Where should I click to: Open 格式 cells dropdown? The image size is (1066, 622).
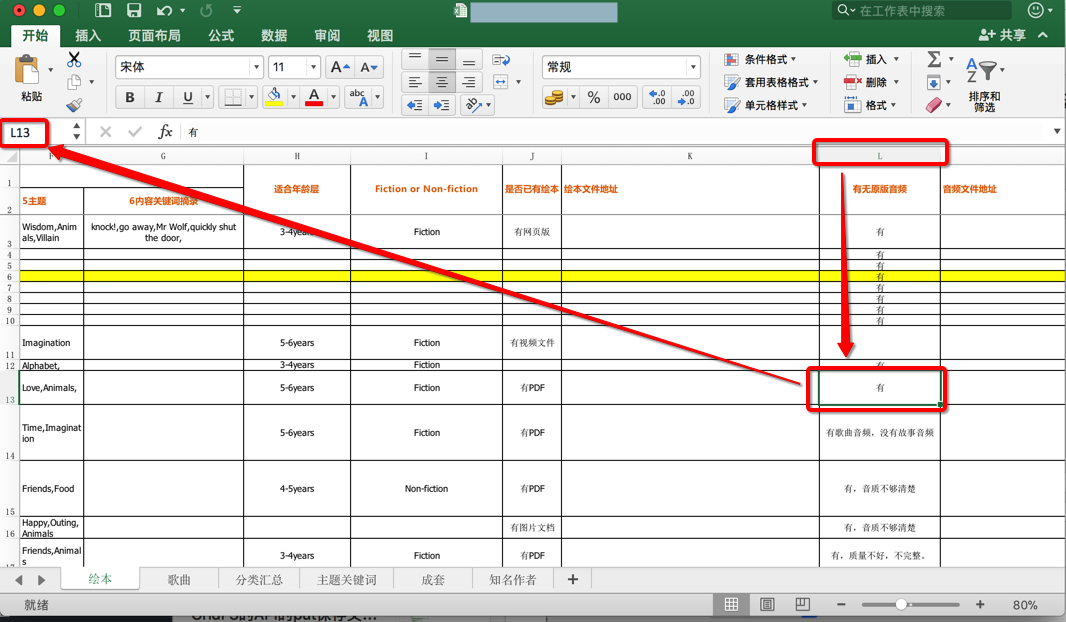pyautogui.click(x=870, y=105)
